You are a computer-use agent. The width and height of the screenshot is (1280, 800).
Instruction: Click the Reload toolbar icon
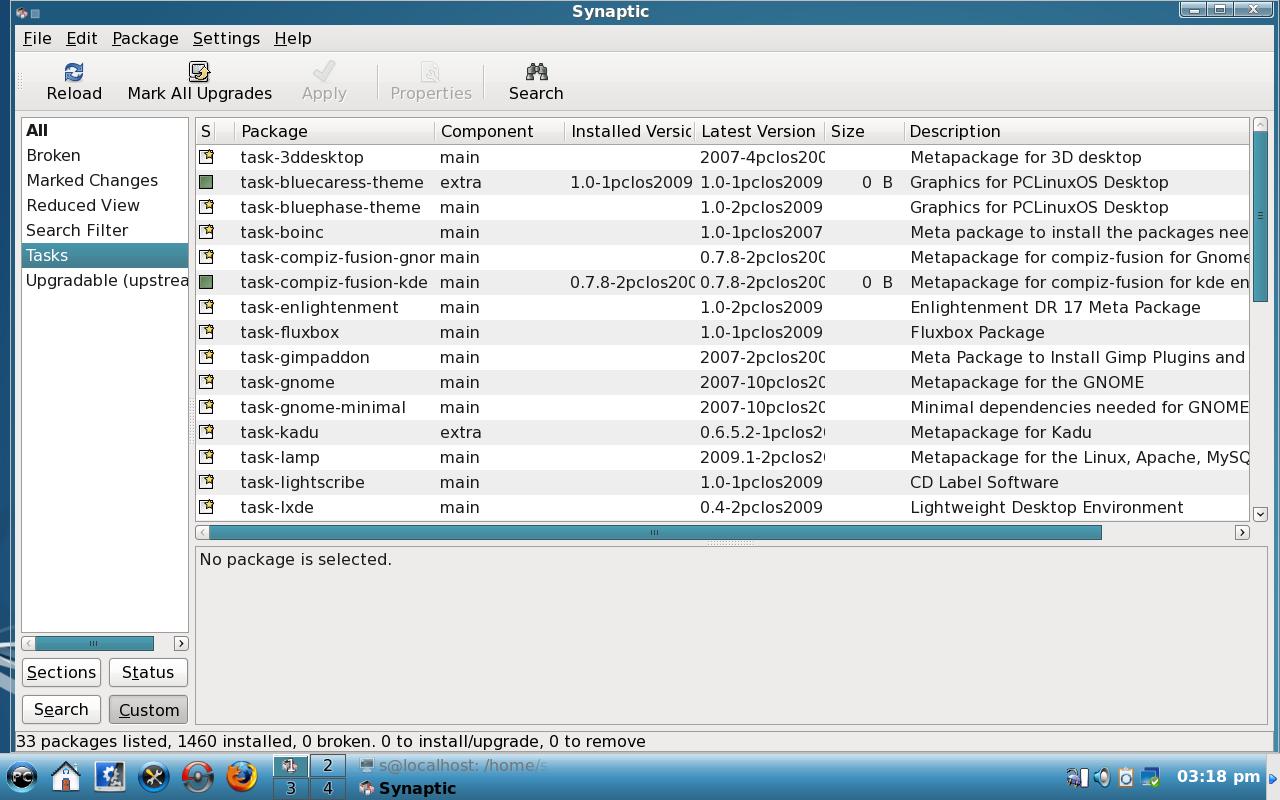point(74,72)
